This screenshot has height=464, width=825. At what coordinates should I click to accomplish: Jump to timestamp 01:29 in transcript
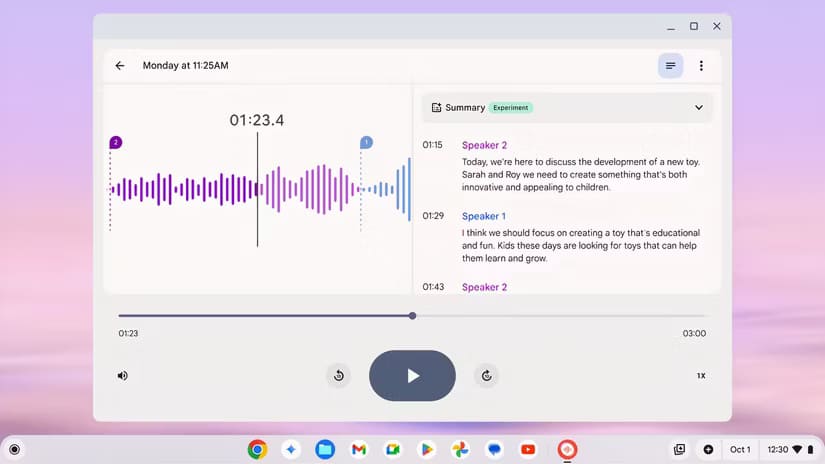(x=433, y=216)
